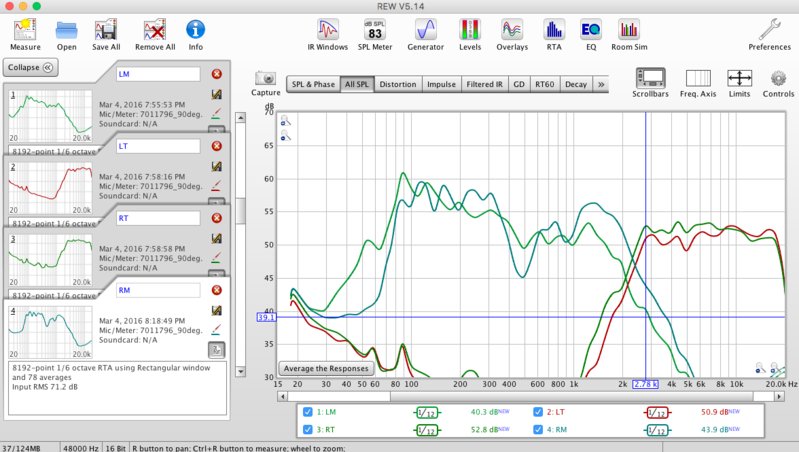Image resolution: width=799 pixels, height=452 pixels.
Task: Click measurement list scroll up arrow
Action: pos(241,117)
